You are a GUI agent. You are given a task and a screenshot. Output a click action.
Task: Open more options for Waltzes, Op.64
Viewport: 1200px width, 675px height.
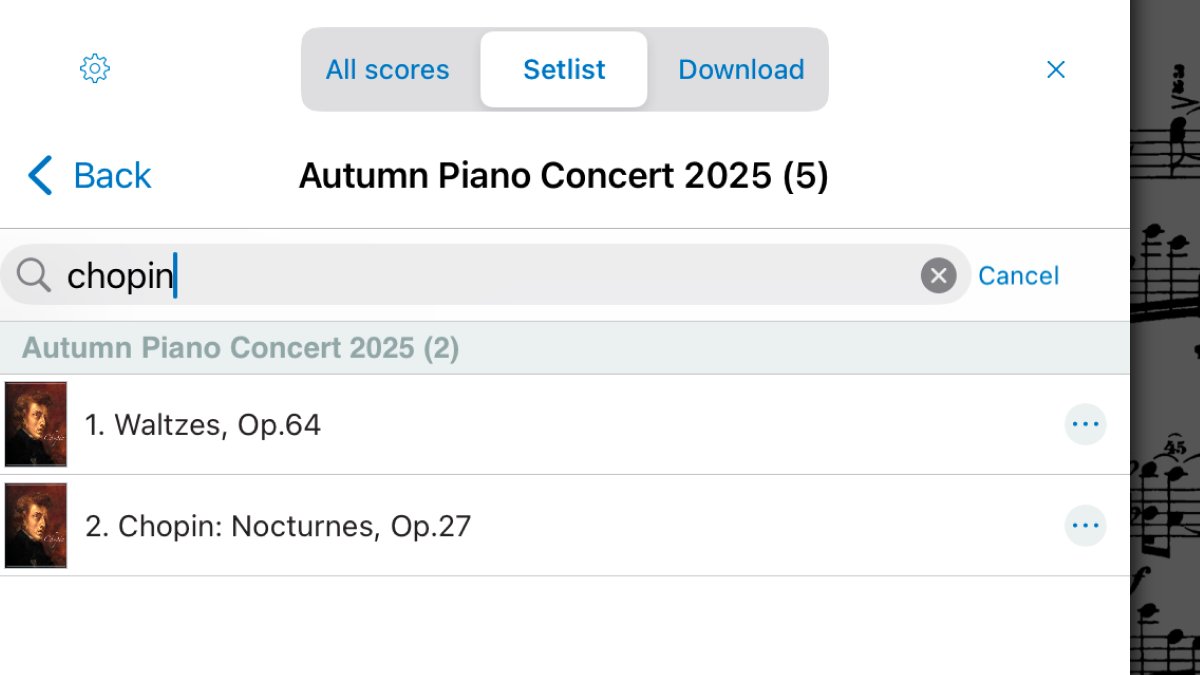click(1085, 425)
